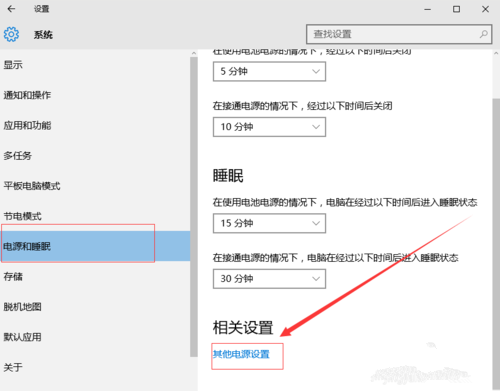Click the sidebar vertical scrollbar
The image size is (502, 391).
point(194,207)
